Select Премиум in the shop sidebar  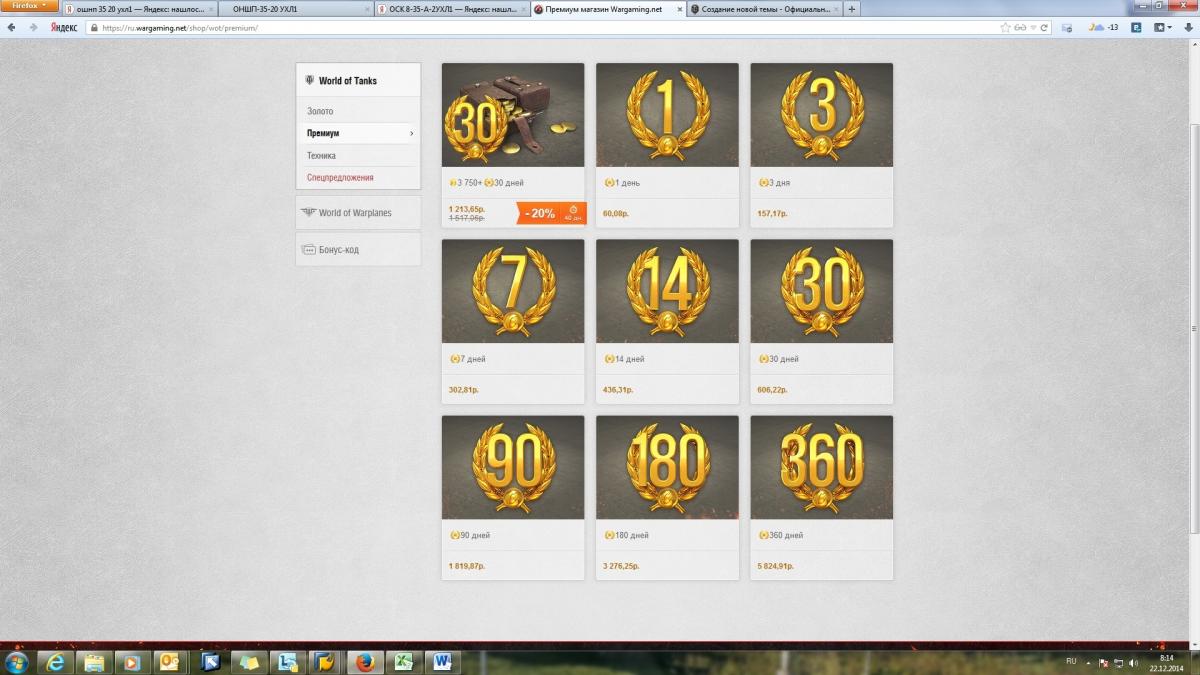tap(358, 133)
